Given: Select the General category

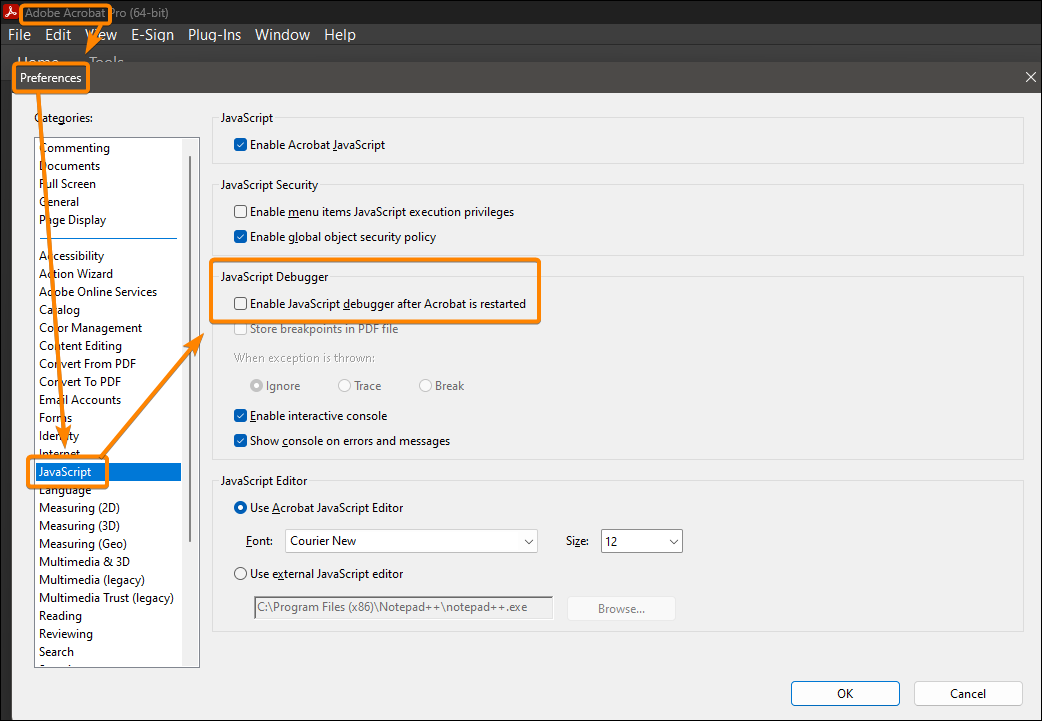Looking at the screenshot, I should coord(59,201).
